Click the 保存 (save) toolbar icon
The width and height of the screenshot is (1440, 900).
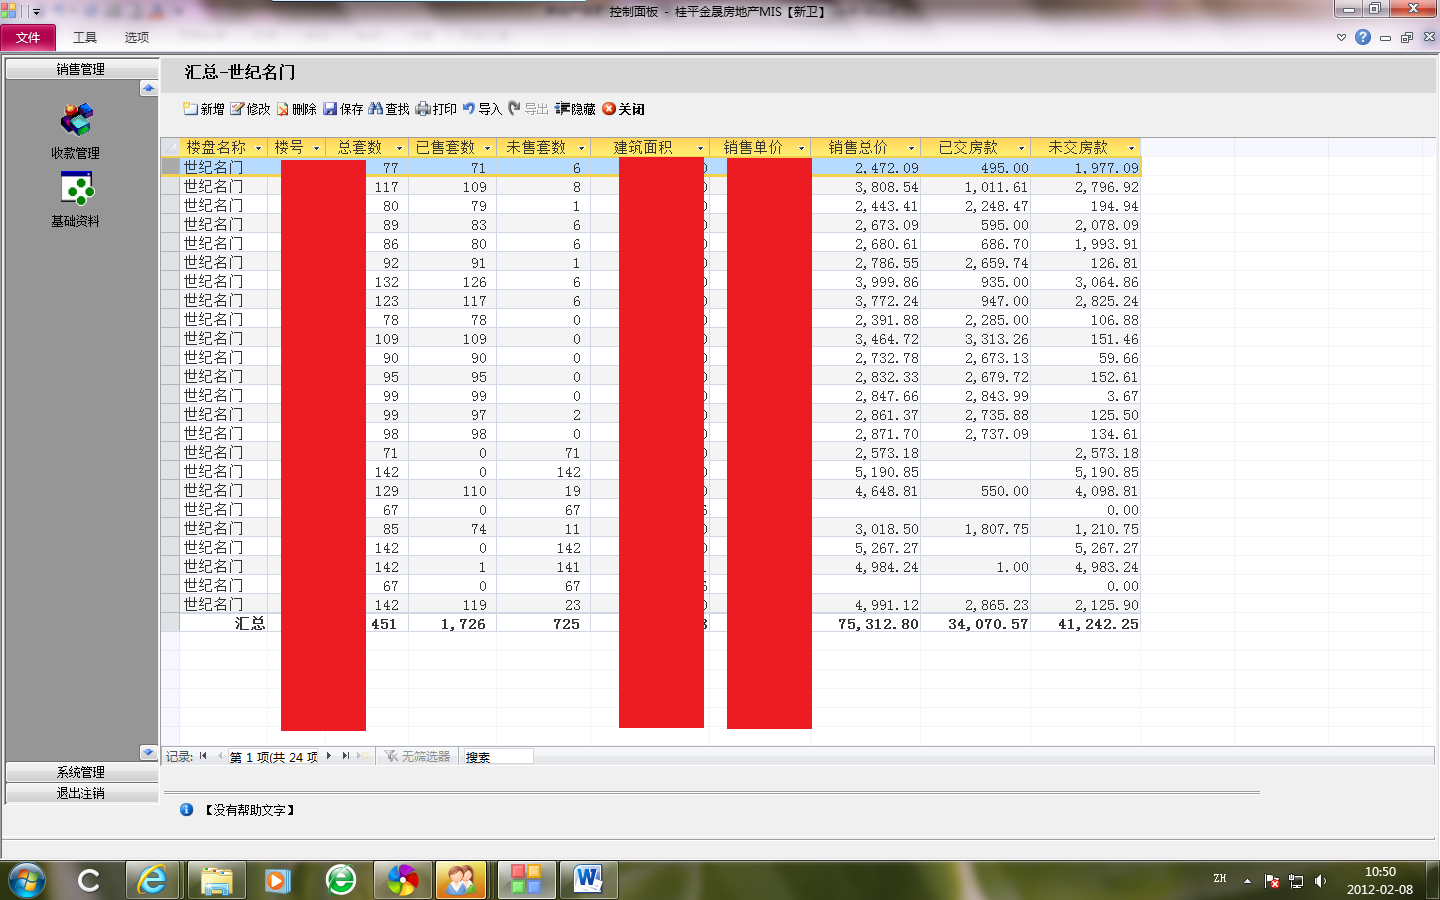click(x=330, y=109)
